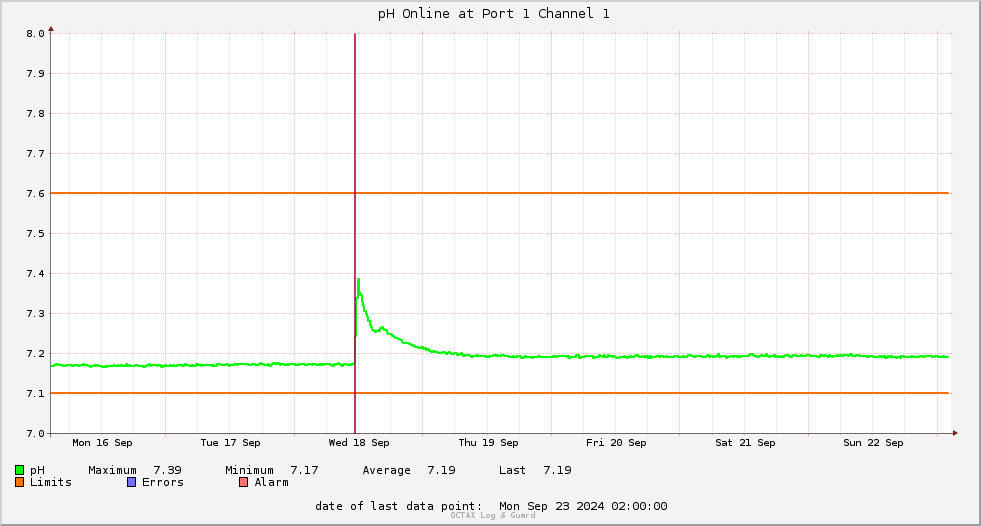Click the 'Mon Sep 23 2024 02:00:00' date text
The image size is (981, 526).
[x=583, y=506]
